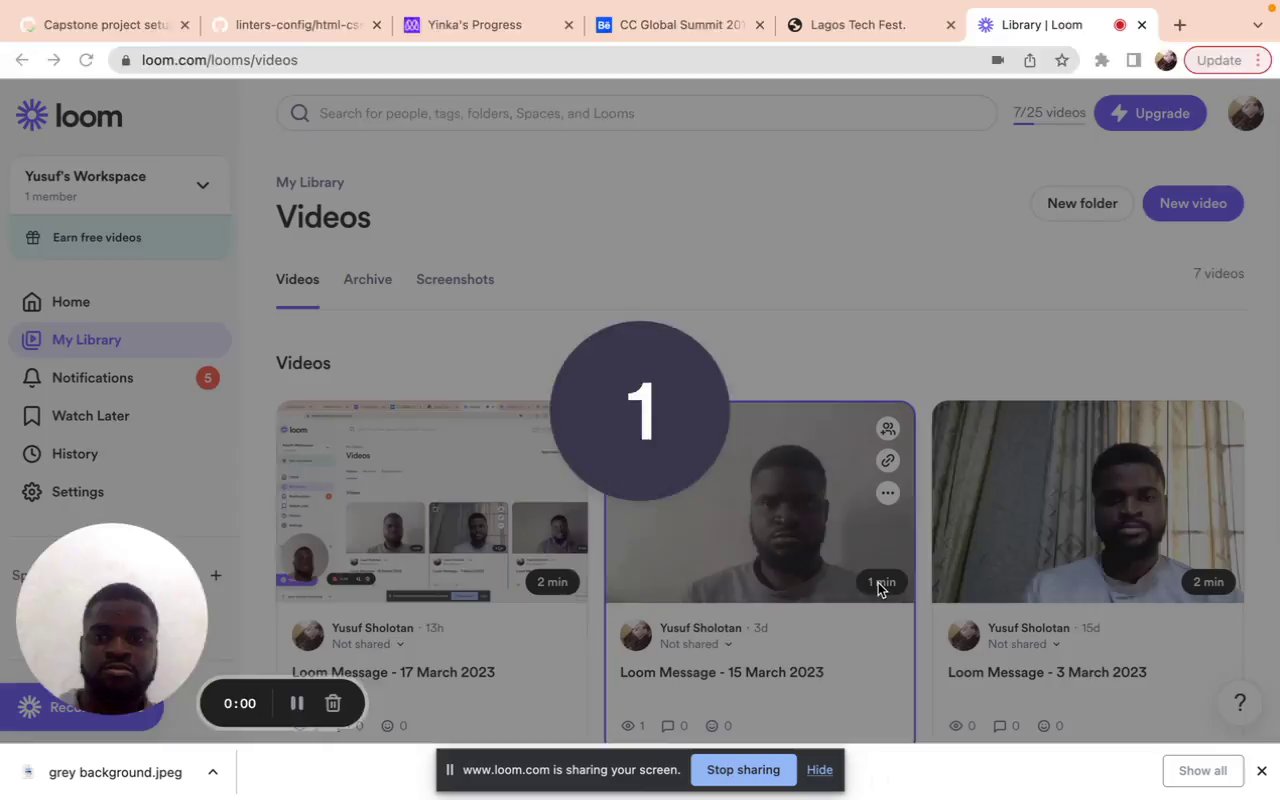The width and height of the screenshot is (1280, 800).
Task: Click reactions emoji icon on 3 March video
Action: coord(1043,726)
